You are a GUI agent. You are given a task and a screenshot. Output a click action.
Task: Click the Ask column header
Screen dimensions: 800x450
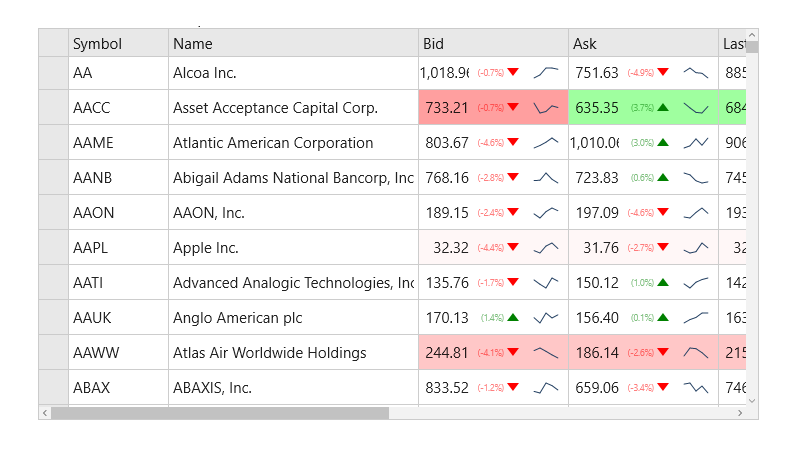click(x=643, y=43)
